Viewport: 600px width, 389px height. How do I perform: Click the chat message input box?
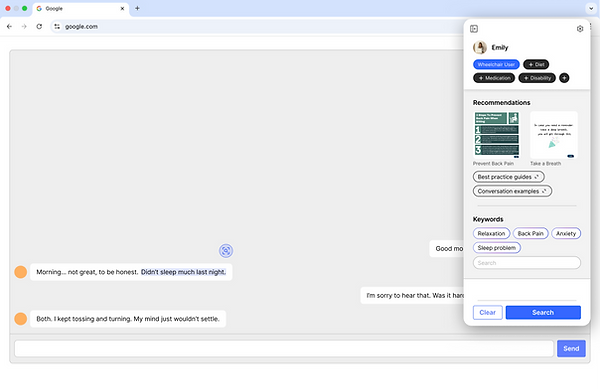pyautogui.click(x=284, y=348)
